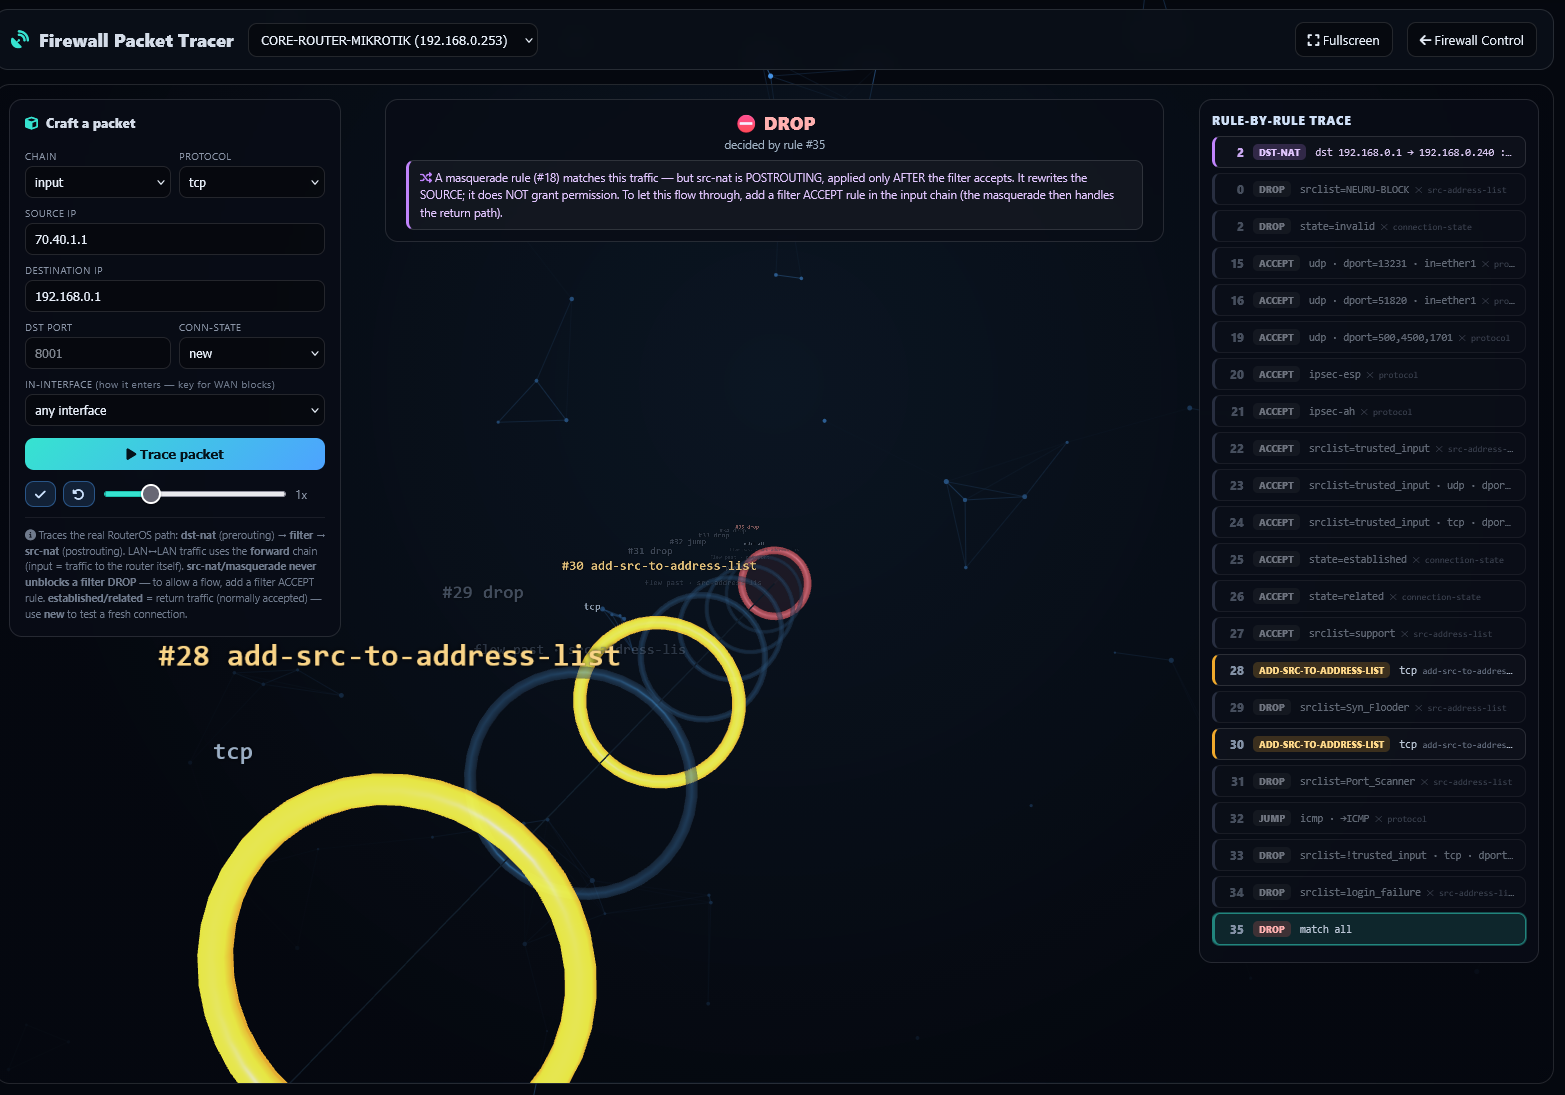The height and width of the screenshot is (1095, 1565).
Task: Click the red final drop ring in visualization
Action: click(774, 583)
